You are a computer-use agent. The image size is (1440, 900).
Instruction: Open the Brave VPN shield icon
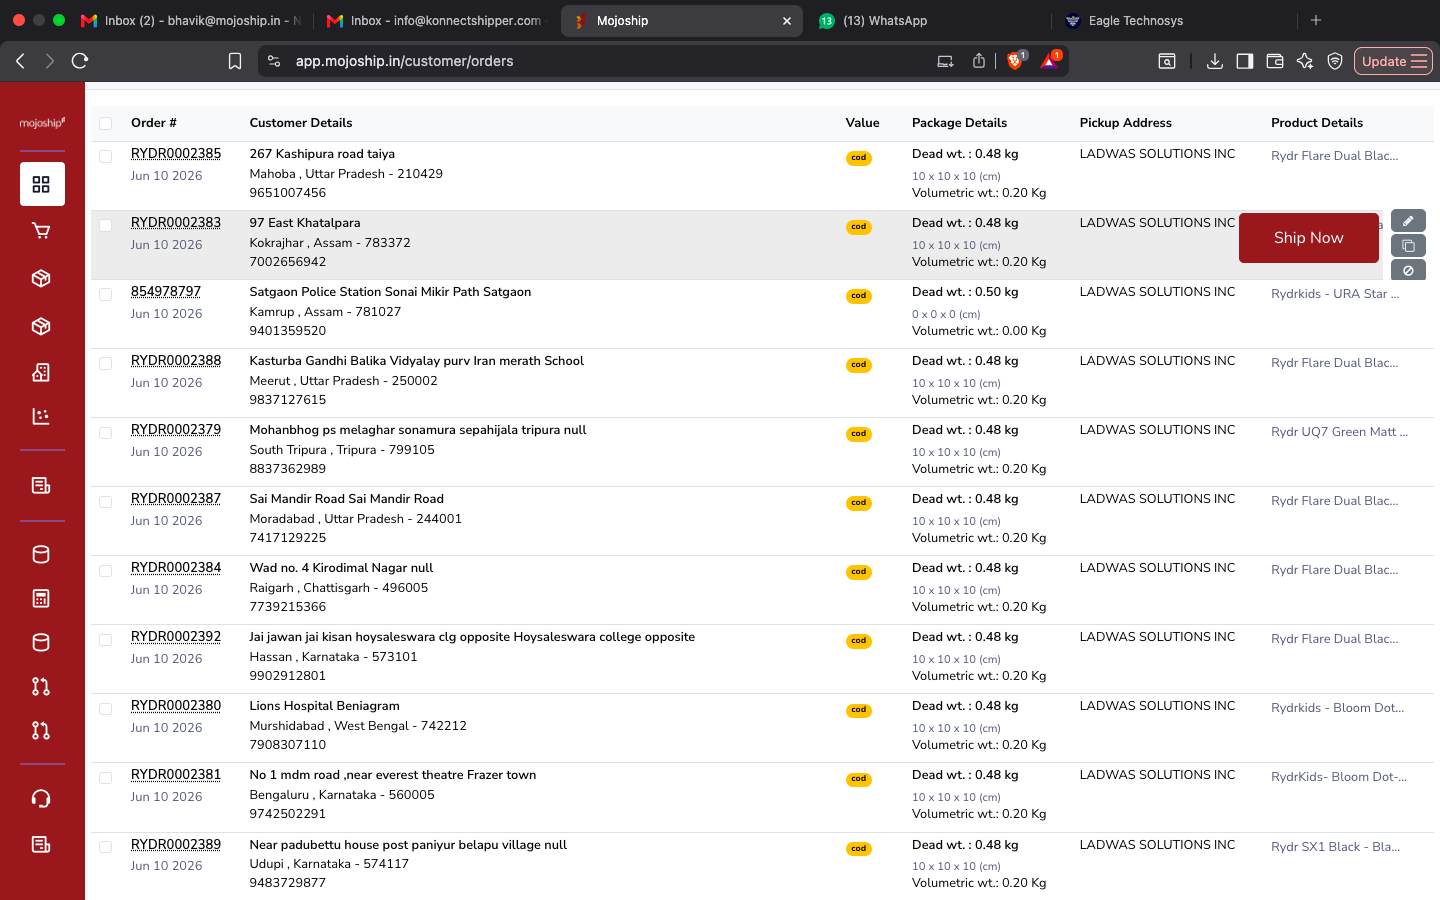coord(1335,61)
